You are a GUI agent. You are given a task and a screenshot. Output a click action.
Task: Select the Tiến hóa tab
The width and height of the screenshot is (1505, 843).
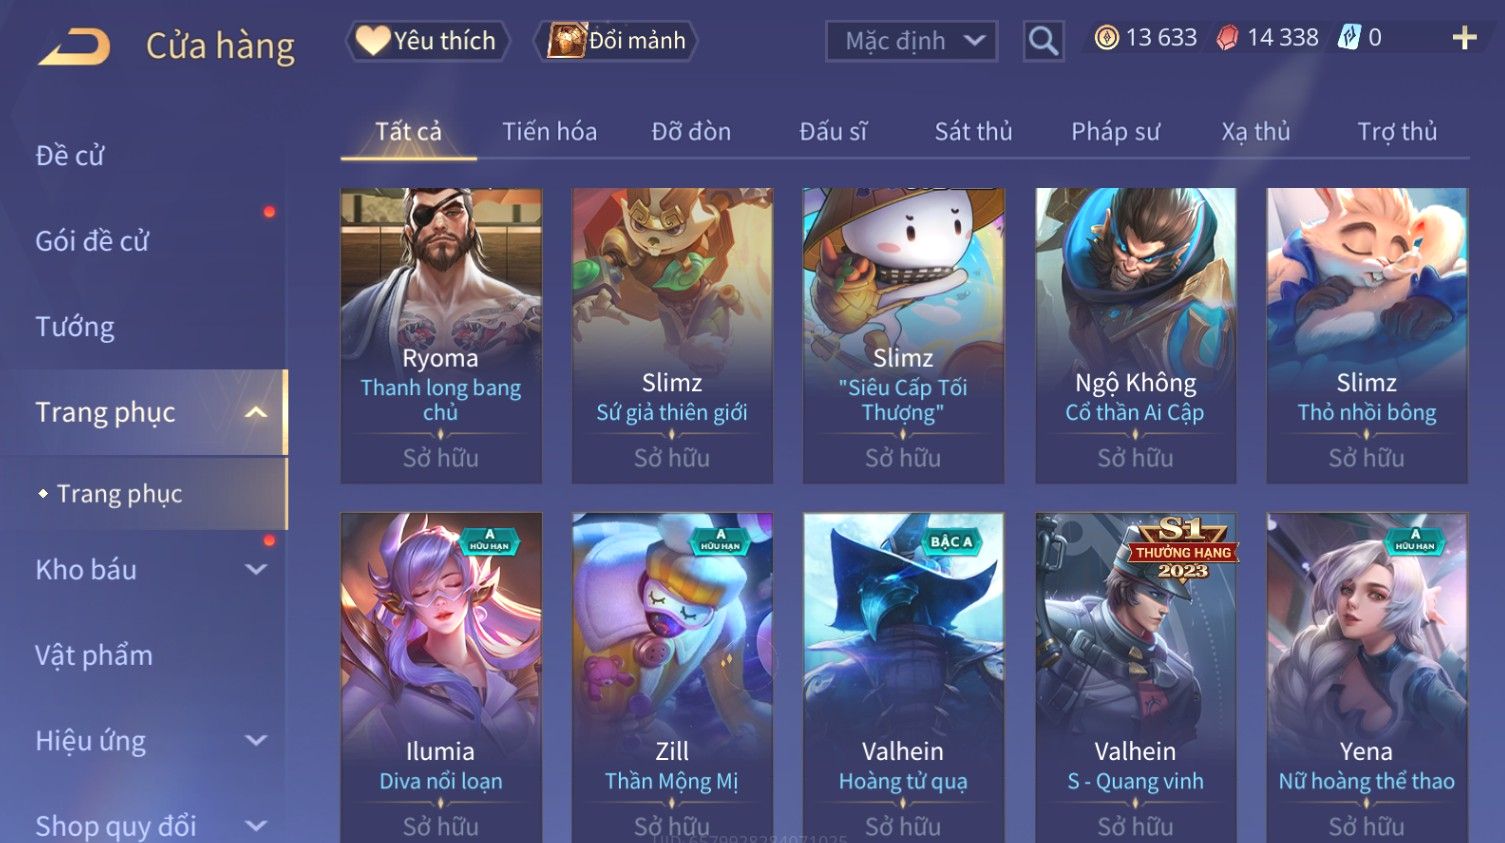tap(549, 131)
